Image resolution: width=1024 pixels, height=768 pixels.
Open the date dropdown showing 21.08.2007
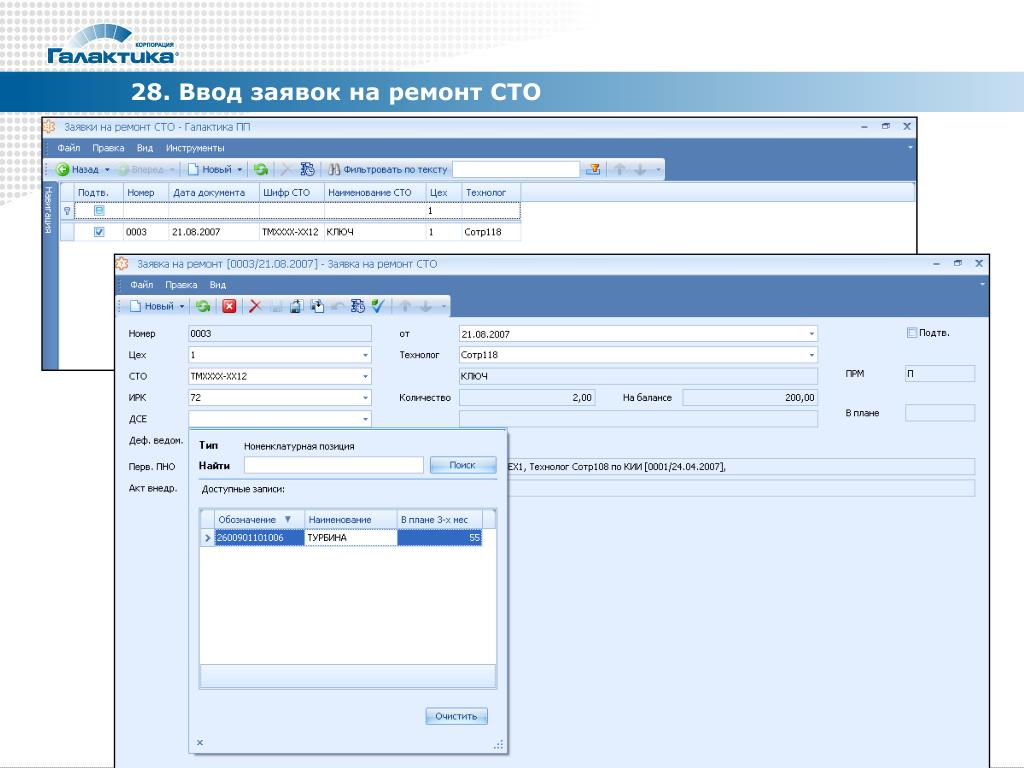point(812,334)
